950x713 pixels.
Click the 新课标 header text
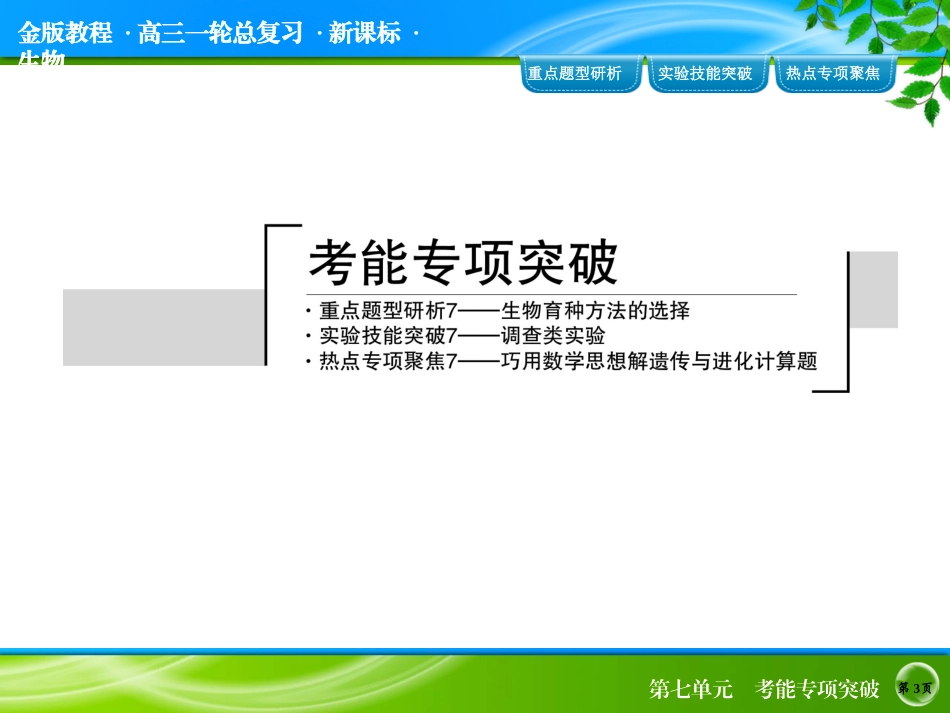(x=365, y=33)
